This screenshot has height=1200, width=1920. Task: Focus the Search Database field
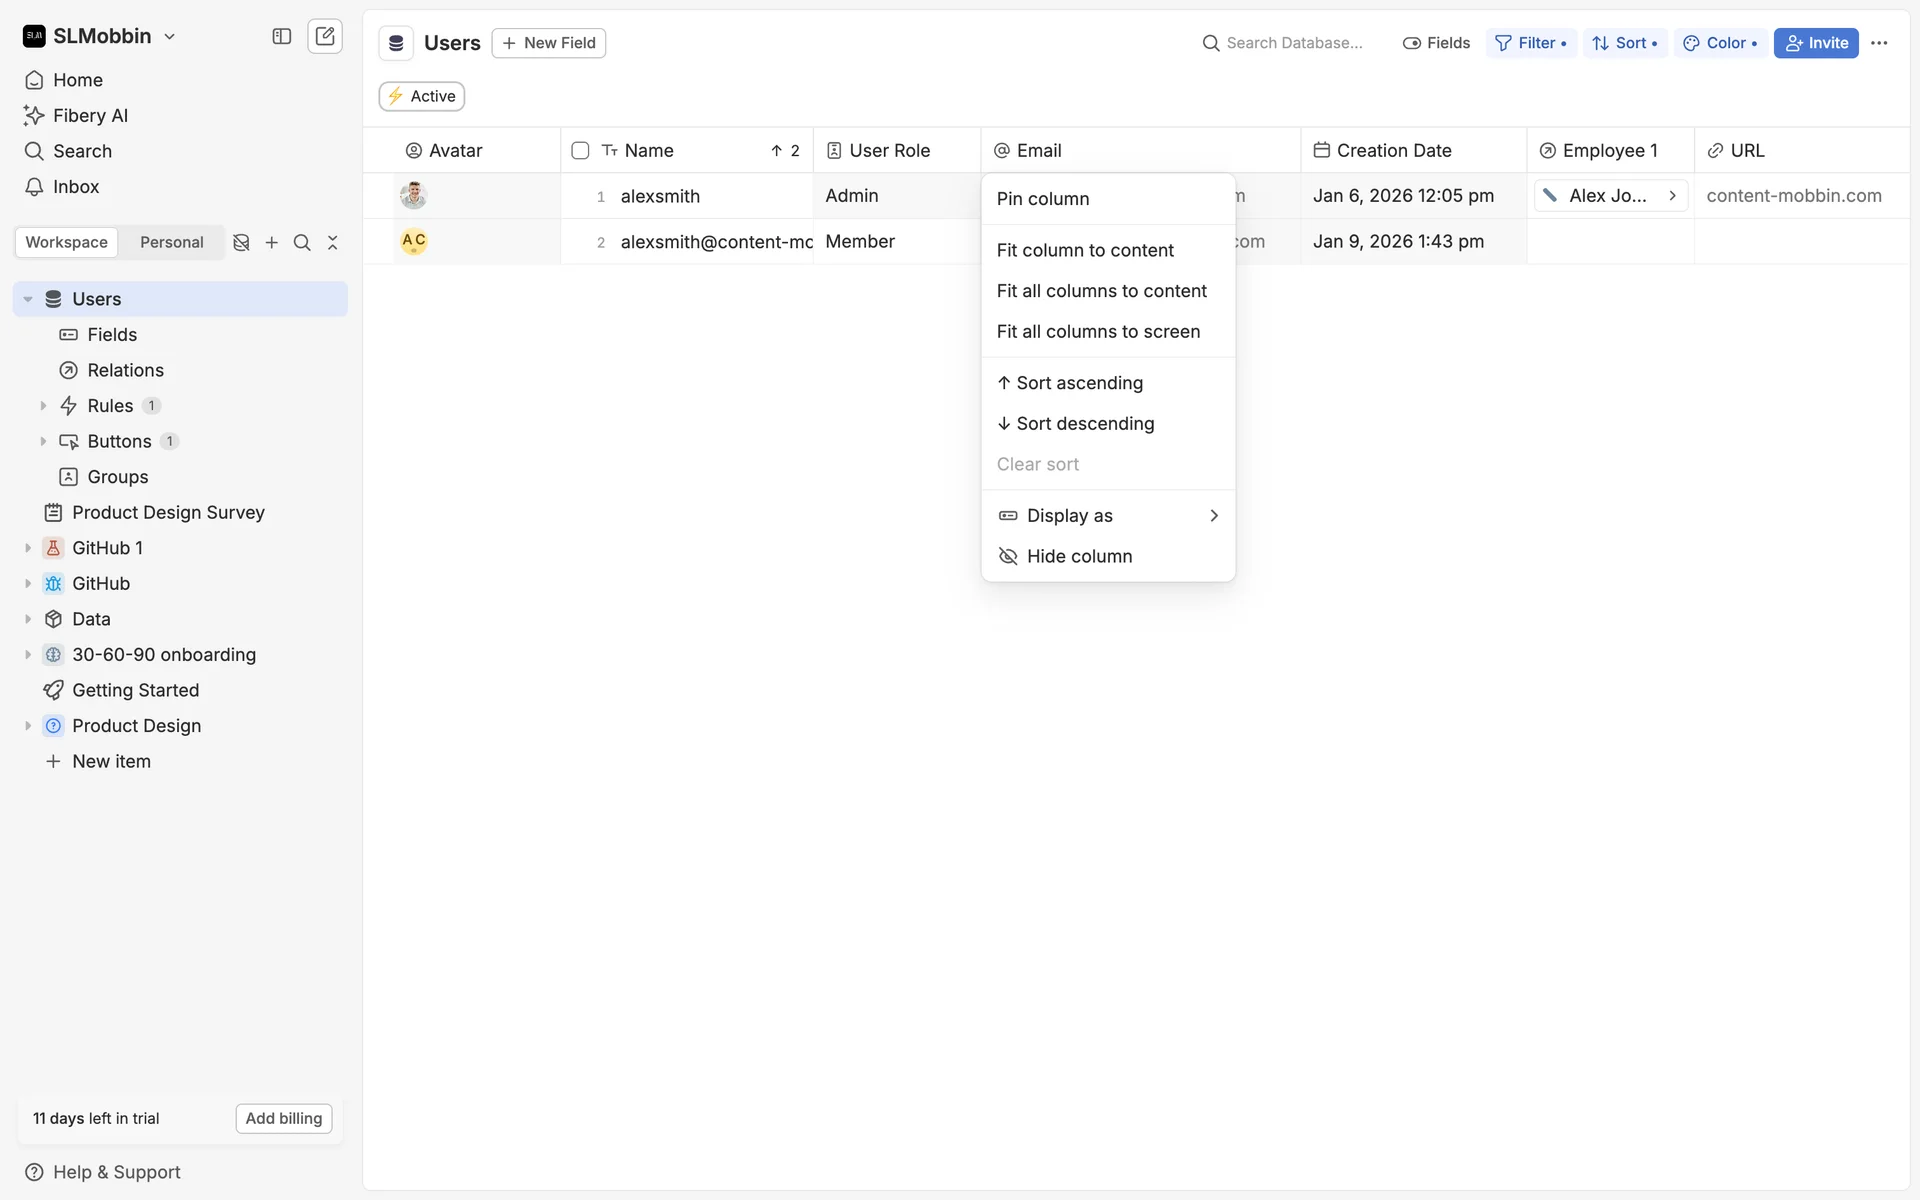[x=1293, y=43]
